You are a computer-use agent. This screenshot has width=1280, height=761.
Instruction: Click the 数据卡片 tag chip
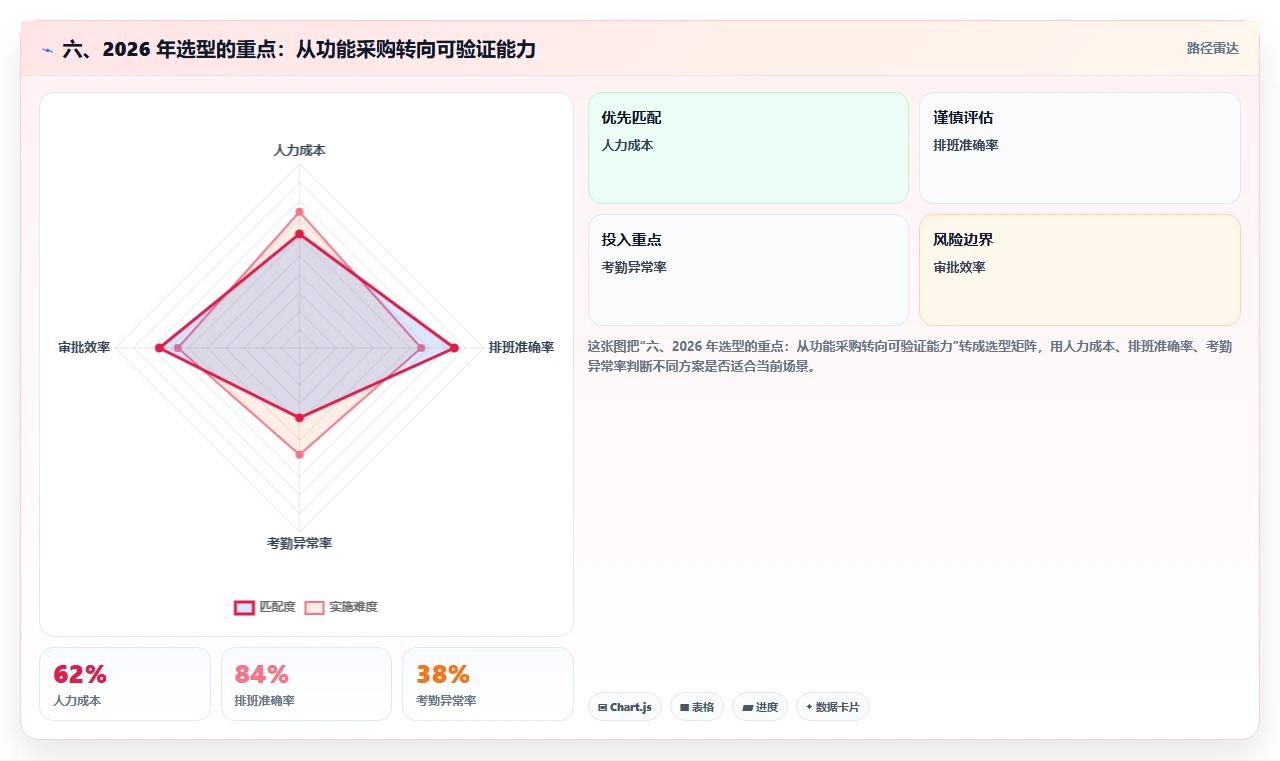click(833, 707)
